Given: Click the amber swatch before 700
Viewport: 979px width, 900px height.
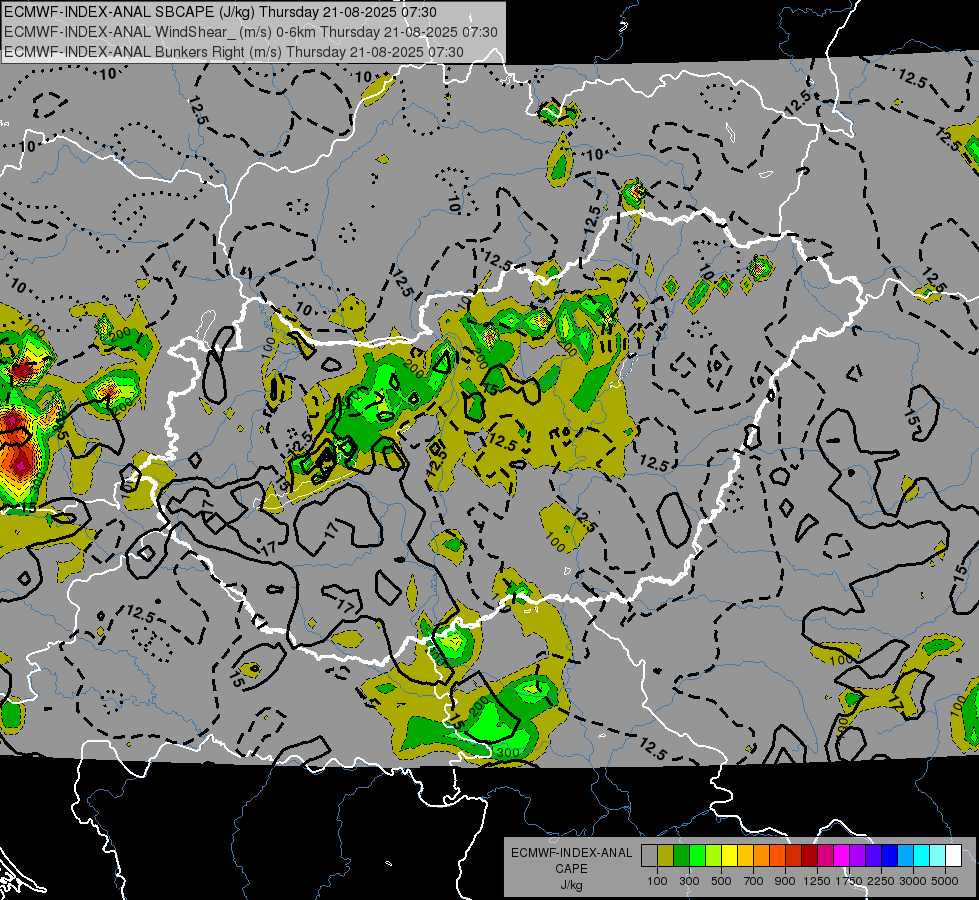Looking at the screenshot, I should coord(745,856).
